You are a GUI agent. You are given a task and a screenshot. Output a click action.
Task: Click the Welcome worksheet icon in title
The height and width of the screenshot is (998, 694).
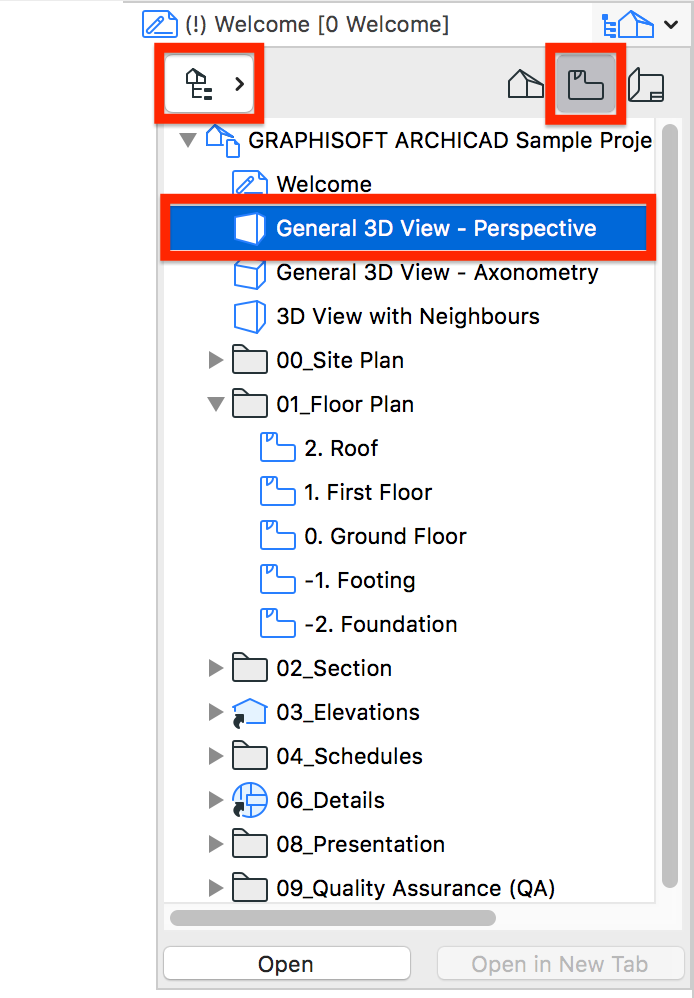[159, 25]
